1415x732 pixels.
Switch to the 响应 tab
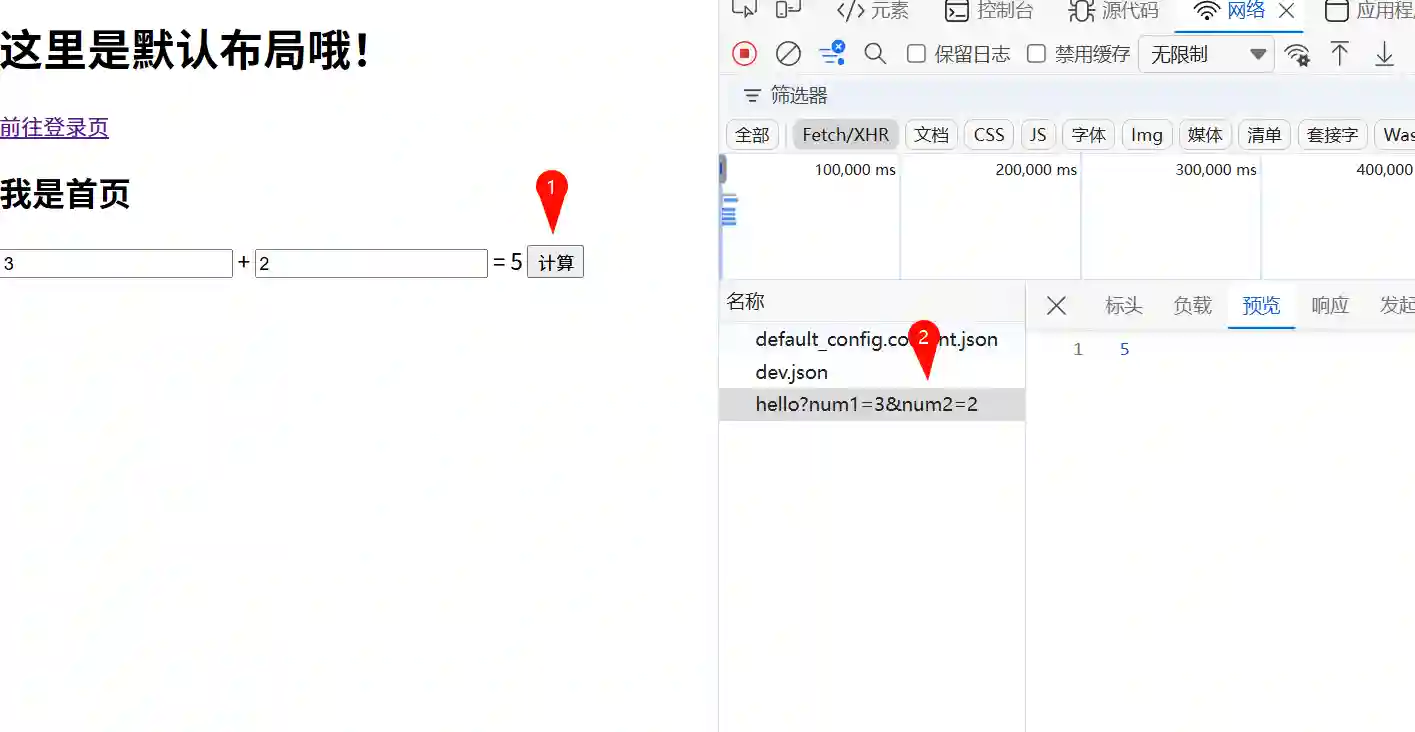pos(1330,306)
